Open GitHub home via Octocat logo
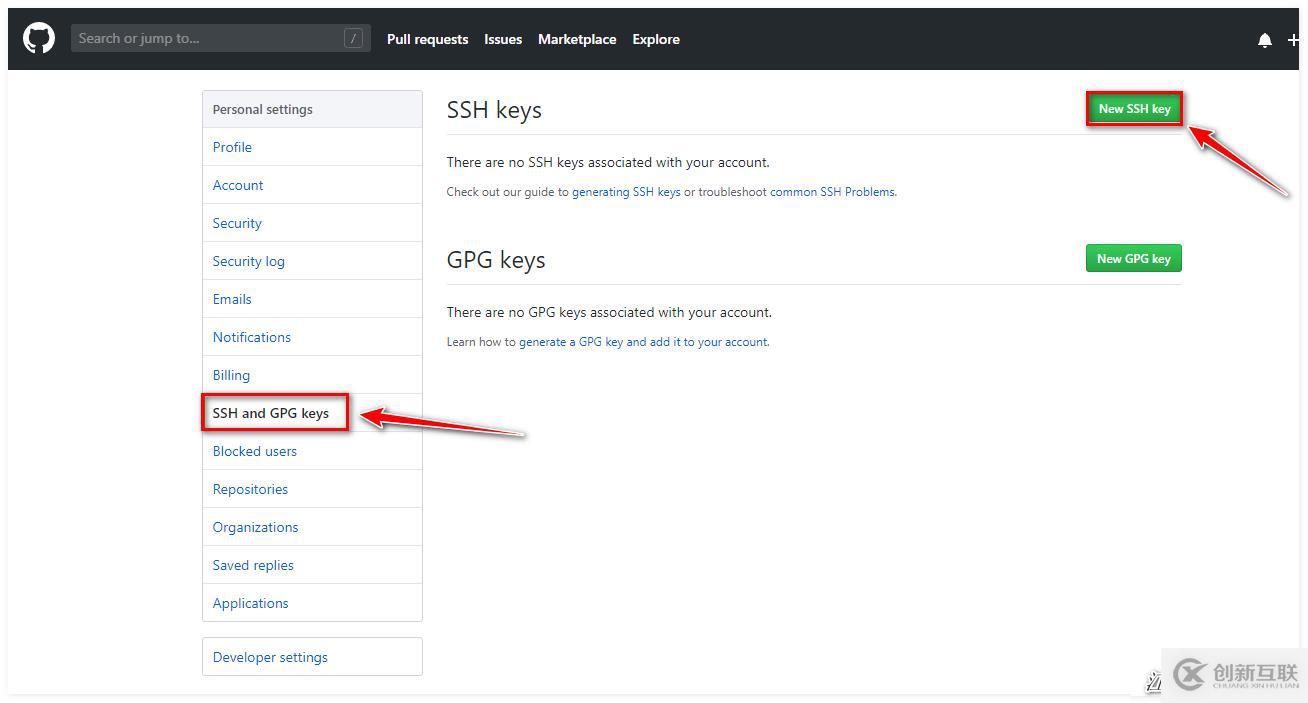Image resolution: width=1308 pixels, height=703 pixels. (39, 39)
